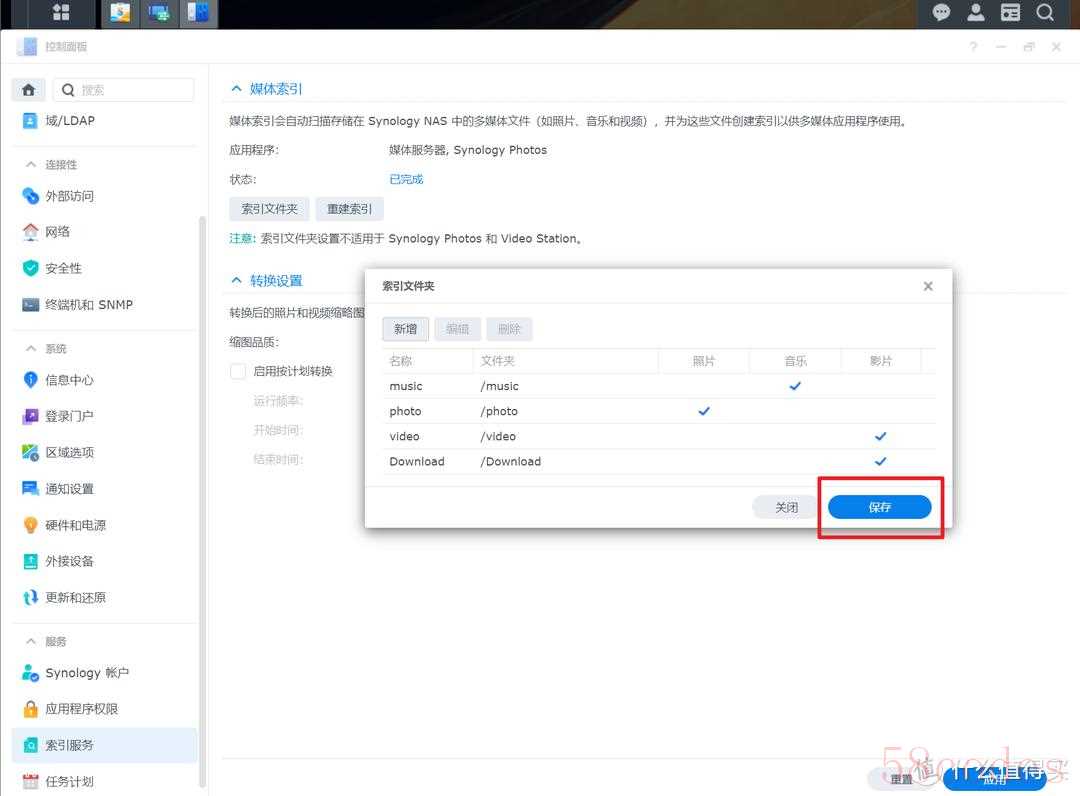Image resolution: width=1080 pixels, height=796 pixels.
Task: Click the 已完成 status link
Action: click(x=406, y=179)
